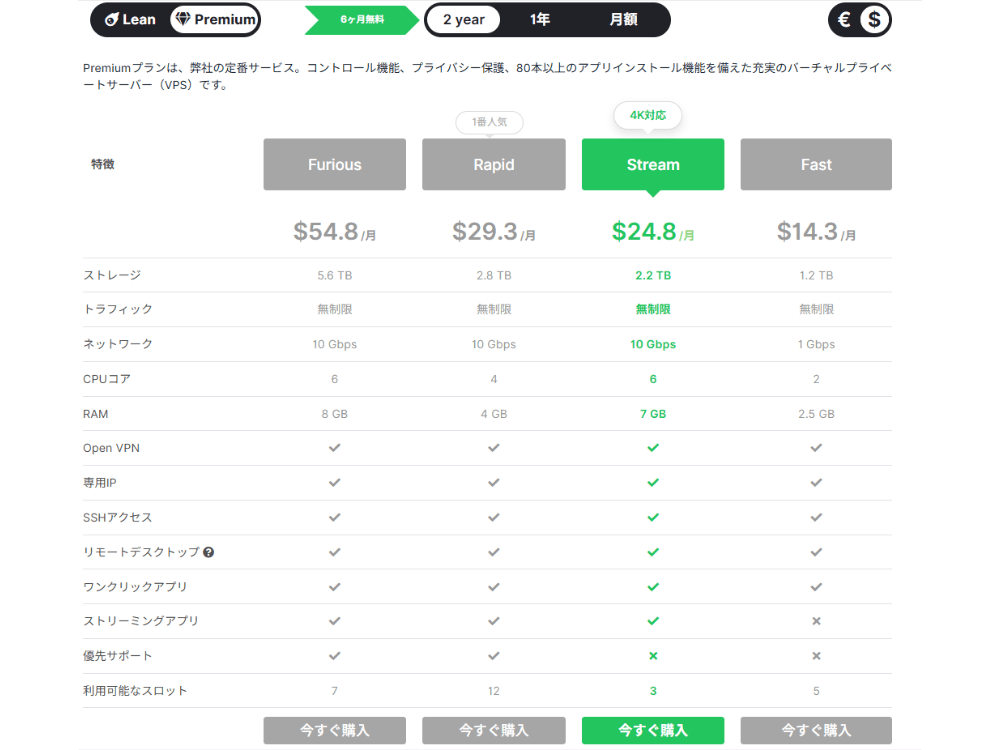Screen dimensions: 1000x750
Task: Select the Rapid plan header
Action: click(494, 165)
